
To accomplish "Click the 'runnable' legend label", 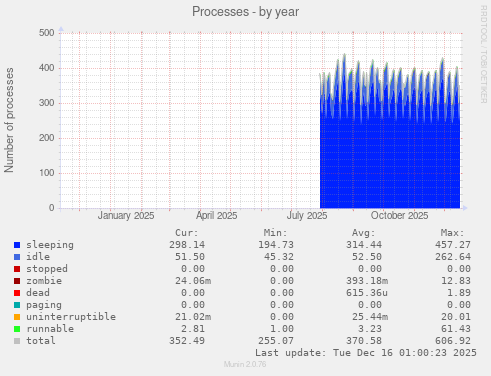I will [x=50, y=329].
